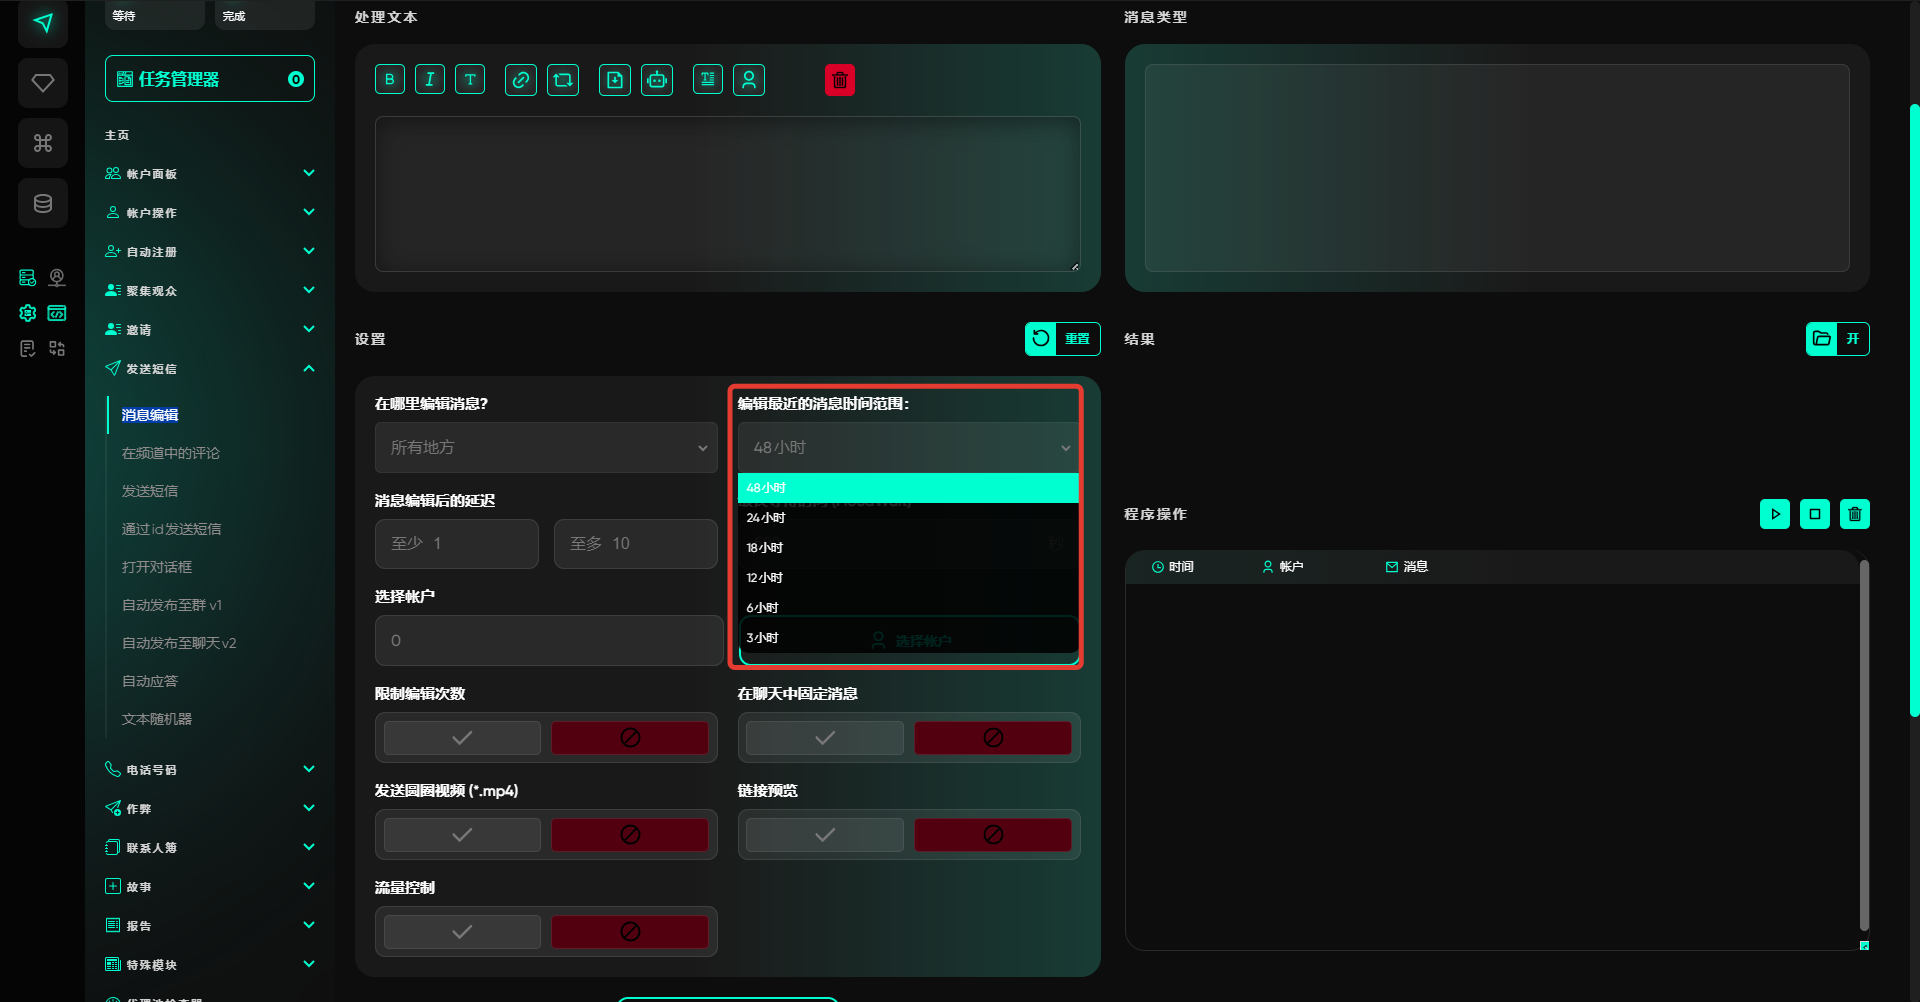The width and height of the screenshot is (1920, 1002).
Task: Select 自动应答 in the sidebar
Action: pos(150,681)
